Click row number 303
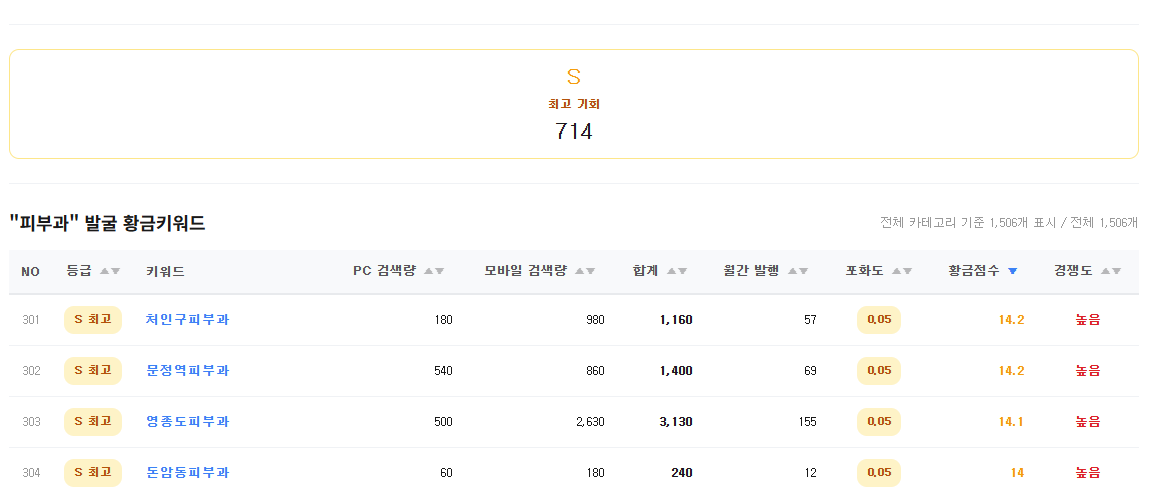Image resolution: width=1159 pixels, height=491 pixels. [31, 421]
